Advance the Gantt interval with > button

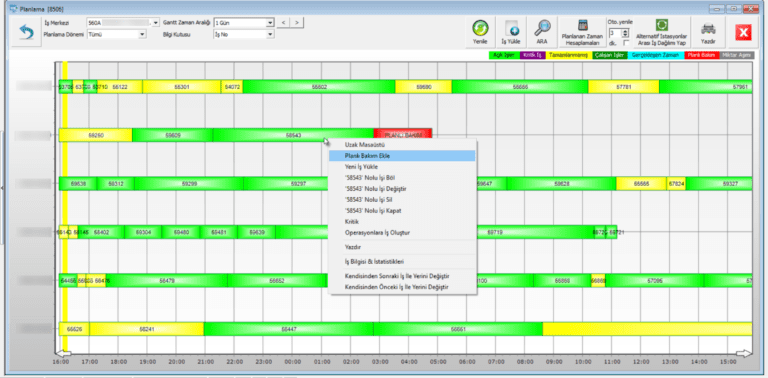coord(297,23)
